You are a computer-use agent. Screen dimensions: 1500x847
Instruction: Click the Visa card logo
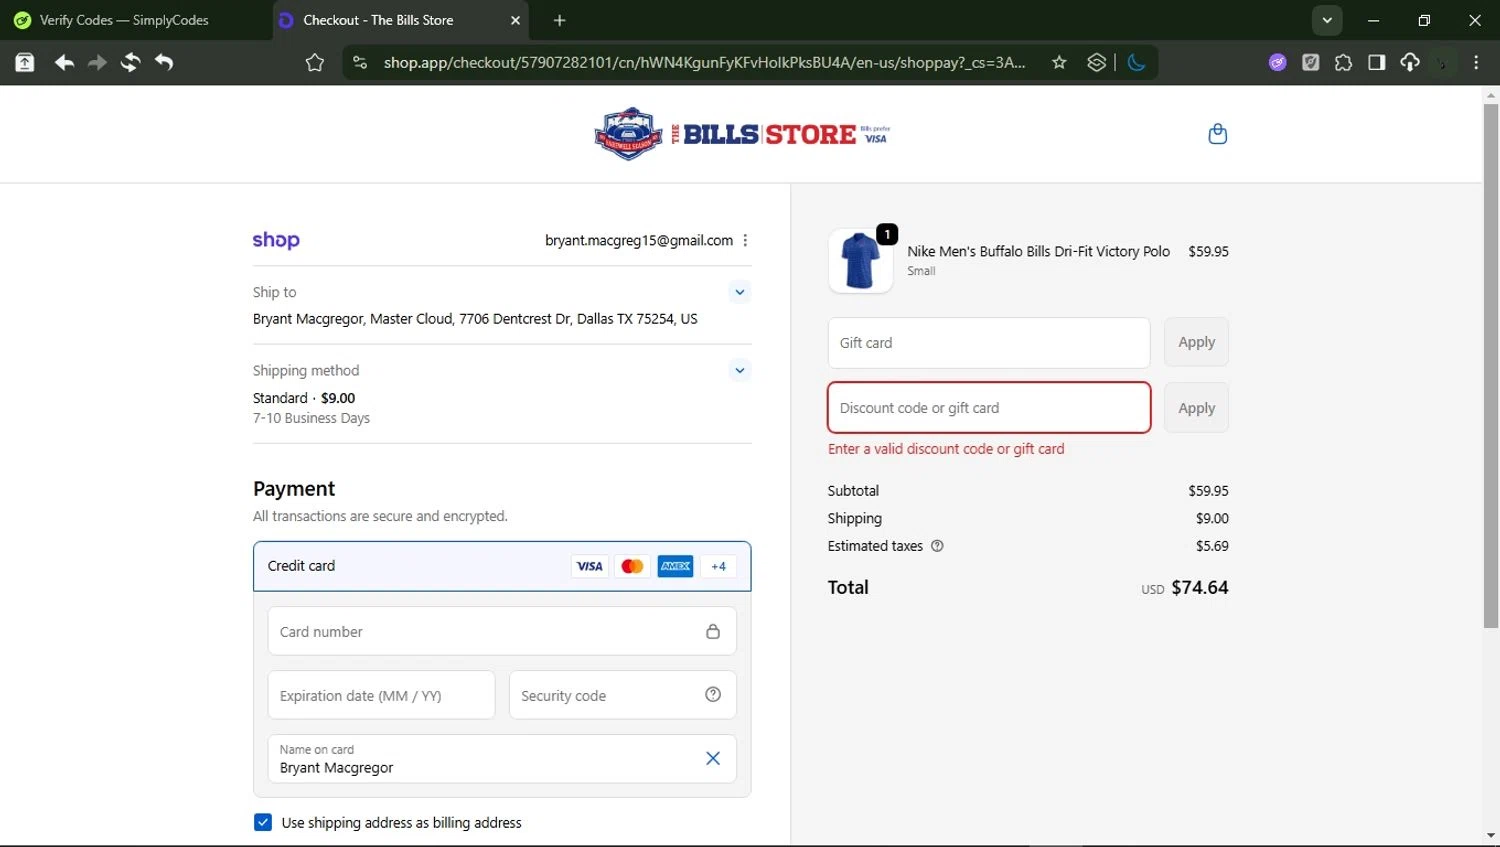[x=589, y=566]
